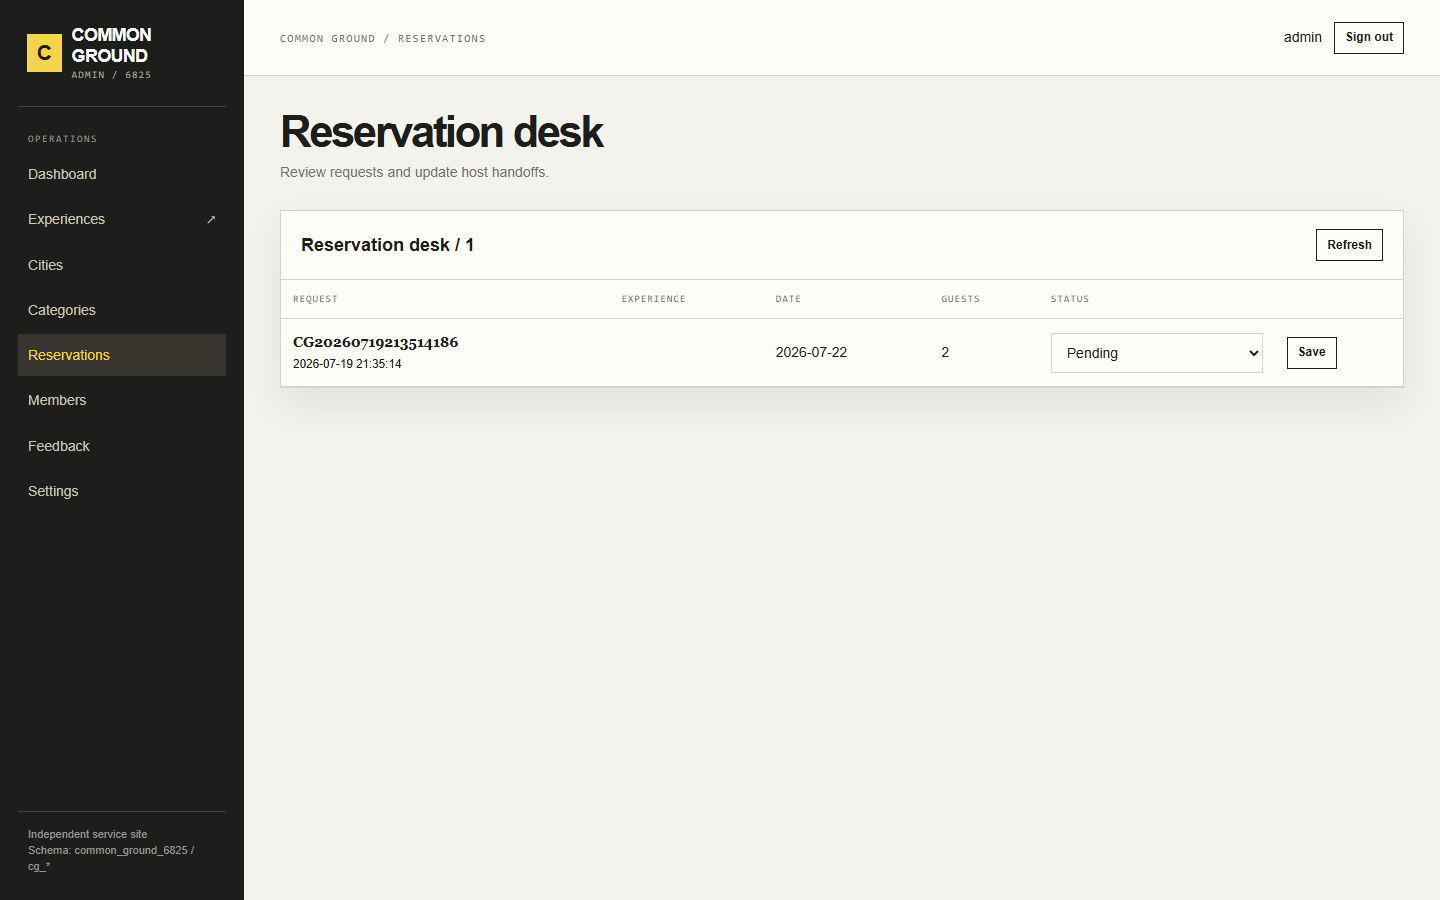
Task: Click the Reservation desk page heading
Action: point(442,132)
